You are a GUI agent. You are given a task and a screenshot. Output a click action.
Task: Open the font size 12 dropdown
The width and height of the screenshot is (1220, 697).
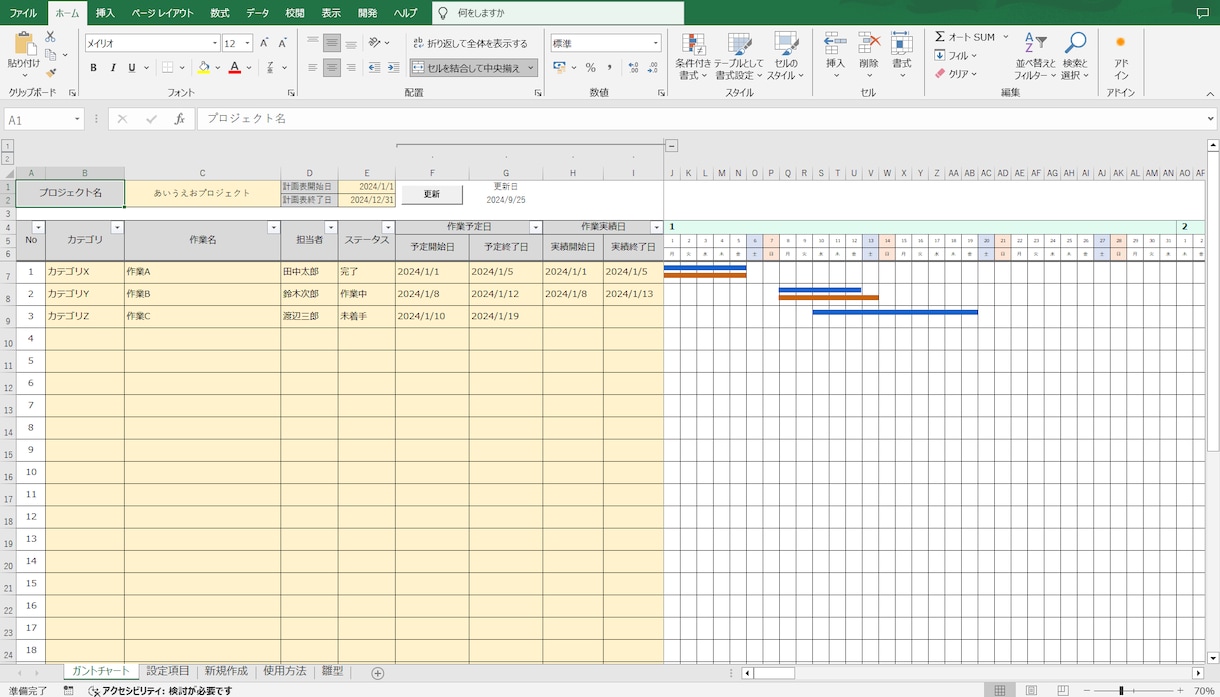click(248, 43)
